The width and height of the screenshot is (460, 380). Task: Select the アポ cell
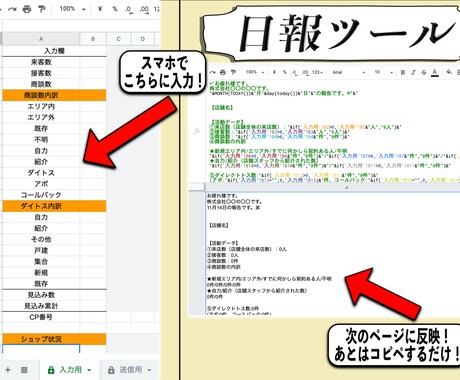(x=41, y=184)
